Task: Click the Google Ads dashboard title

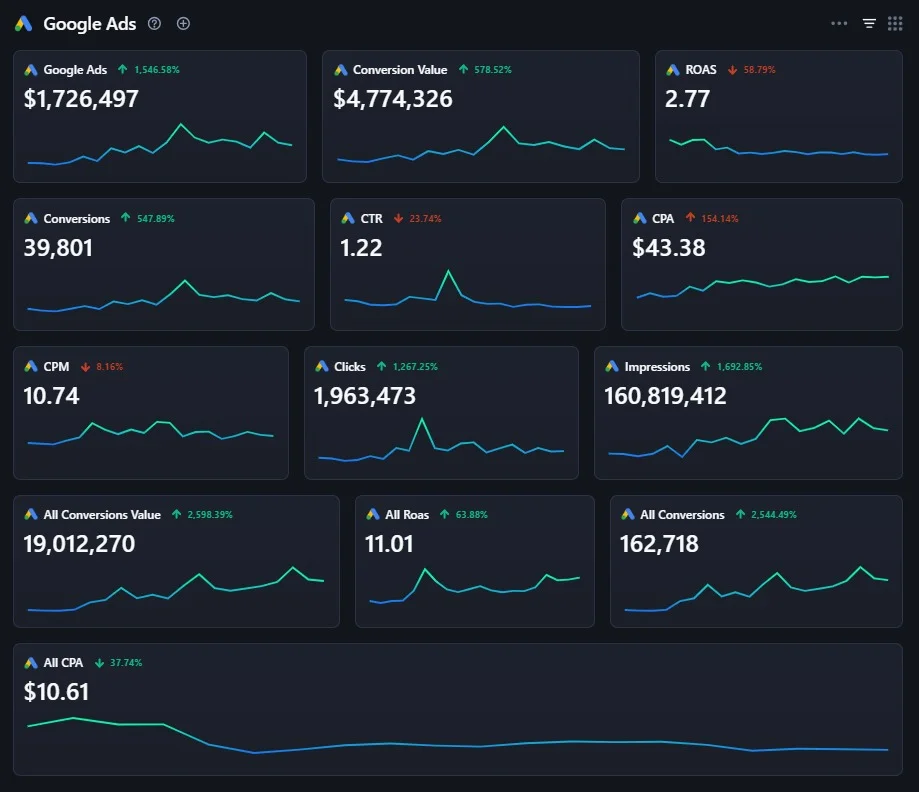Action: tap(90, 24)
